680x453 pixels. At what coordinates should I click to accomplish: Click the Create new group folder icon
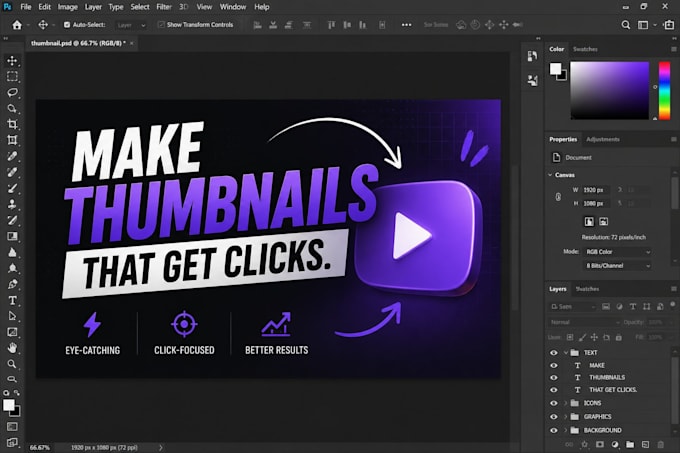pos(630,444)
